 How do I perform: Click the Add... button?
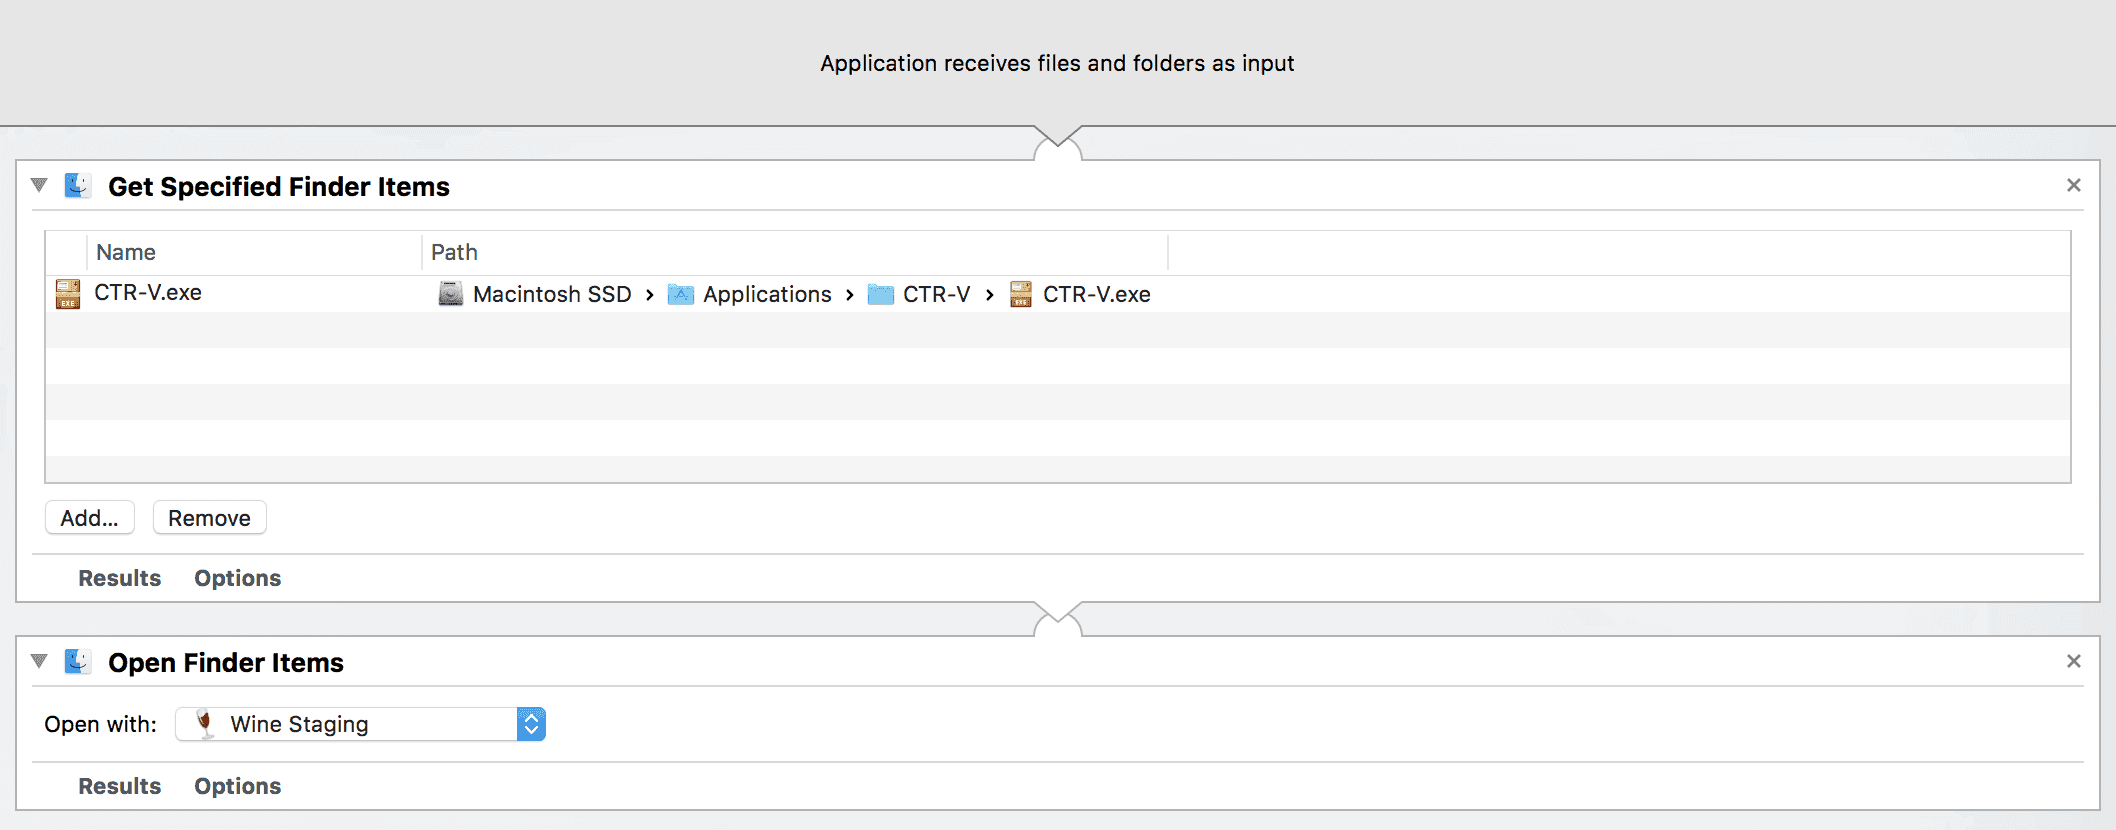[x=90, y=518]
